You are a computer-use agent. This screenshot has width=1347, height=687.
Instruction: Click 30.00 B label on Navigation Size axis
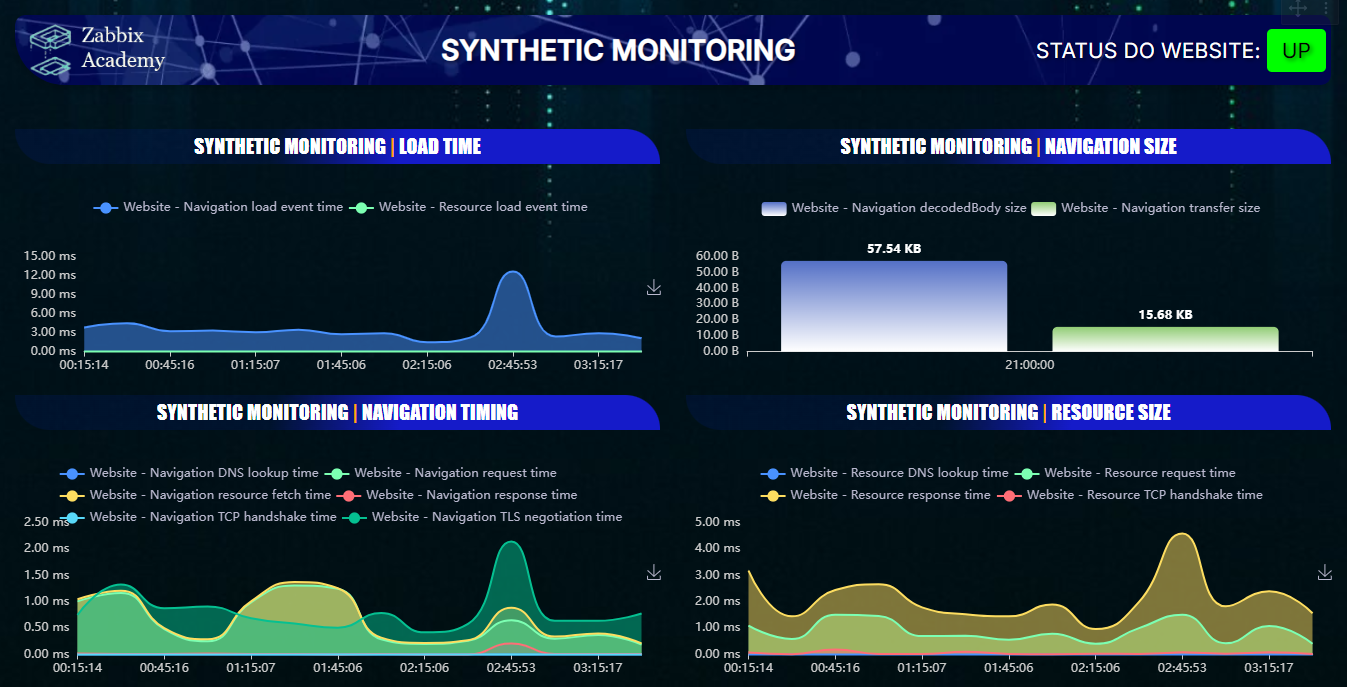(716, 303)
